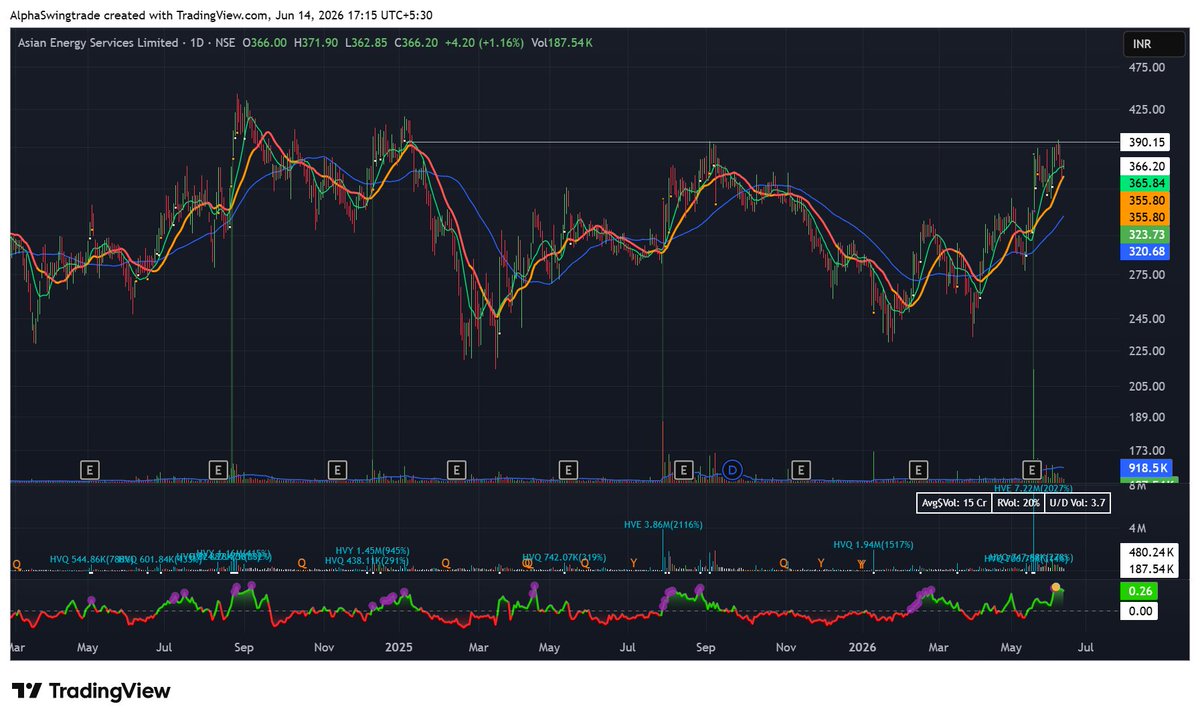This screenshot has width=1200, height=721.
Task: Click the HVY 1.45M(945%) volume annotation
Action: click(x=372, y=550)
